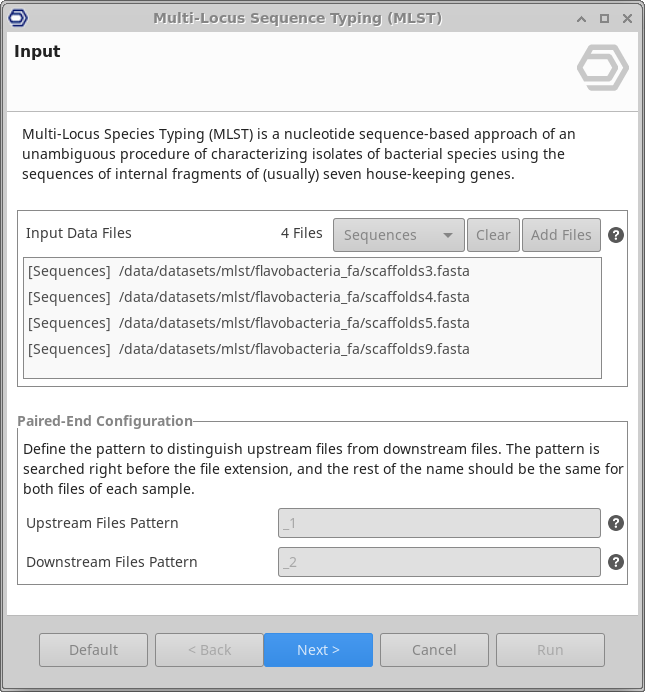Open the Sequences file type dropdown

tap(398, 235)
